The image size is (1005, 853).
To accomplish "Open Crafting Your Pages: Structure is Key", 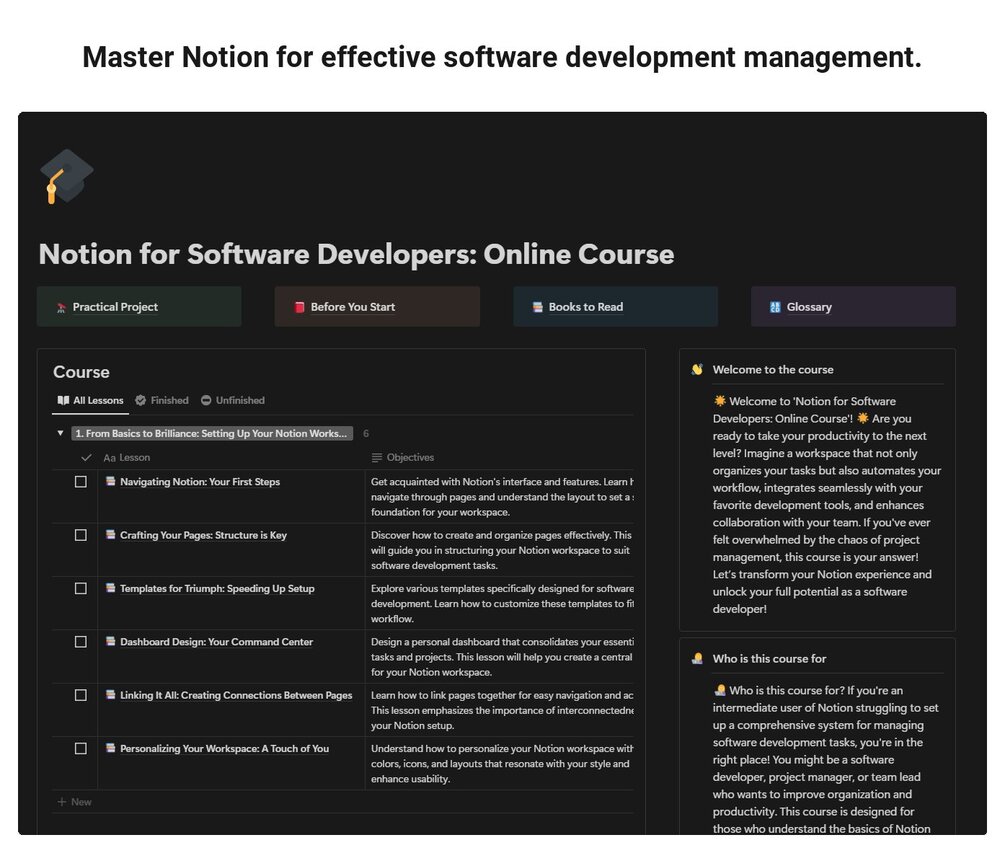I will pos(203,535).
